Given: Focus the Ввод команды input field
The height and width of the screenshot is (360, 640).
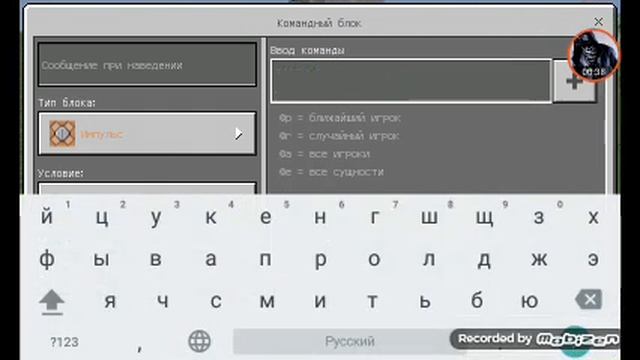Looking at the screenshot, I should coord(411,81).
